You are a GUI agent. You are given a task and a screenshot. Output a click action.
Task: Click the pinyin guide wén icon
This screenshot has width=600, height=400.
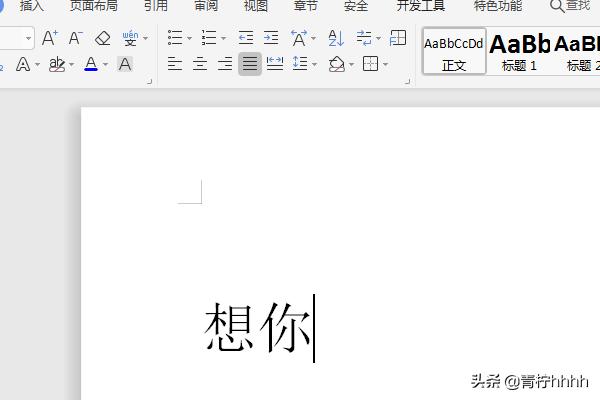(x=130, y=38)
